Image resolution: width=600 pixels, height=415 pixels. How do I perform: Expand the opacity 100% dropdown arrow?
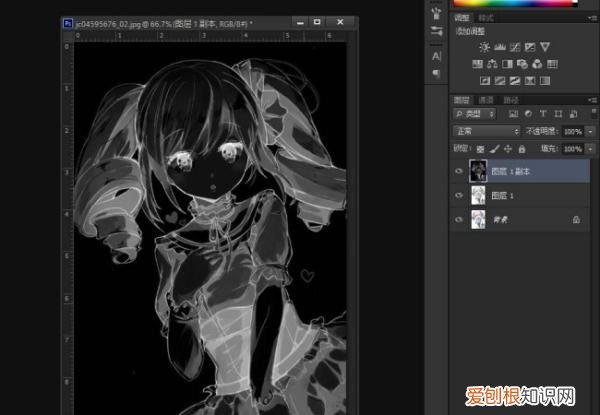coord(590,132)
